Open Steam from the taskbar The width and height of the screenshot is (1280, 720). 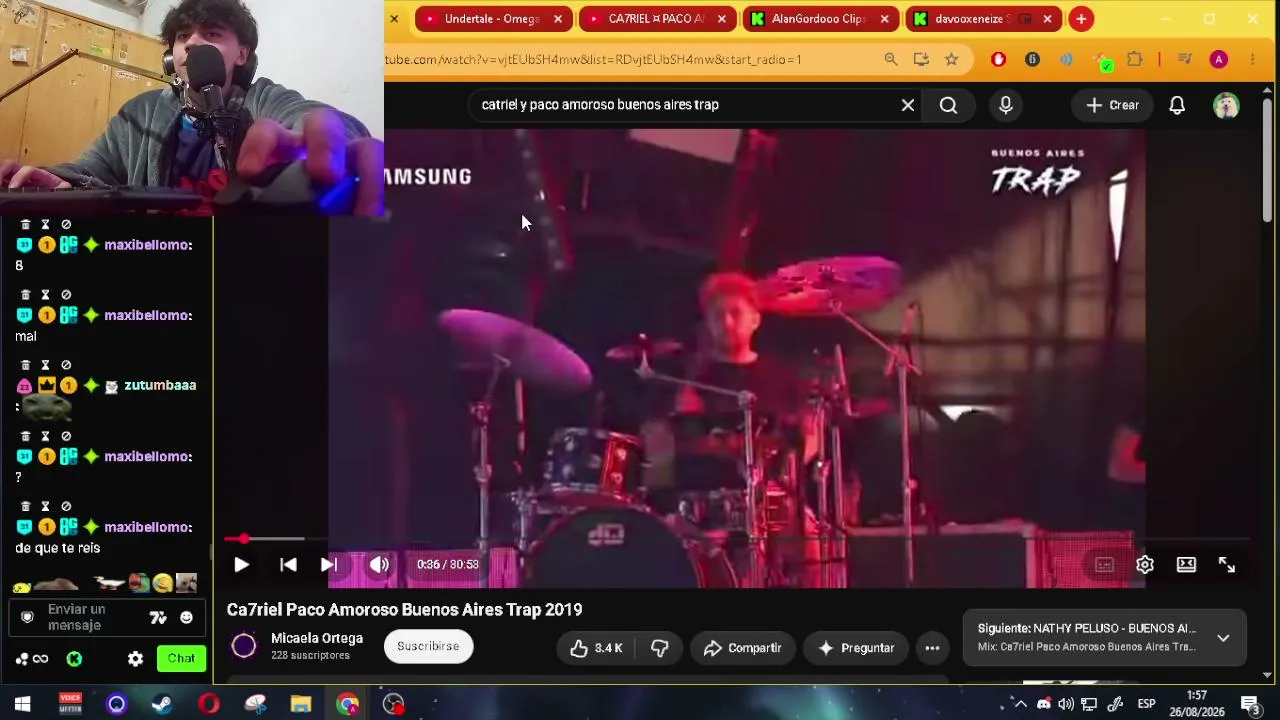pyautogui.click(x=162, y=704)
